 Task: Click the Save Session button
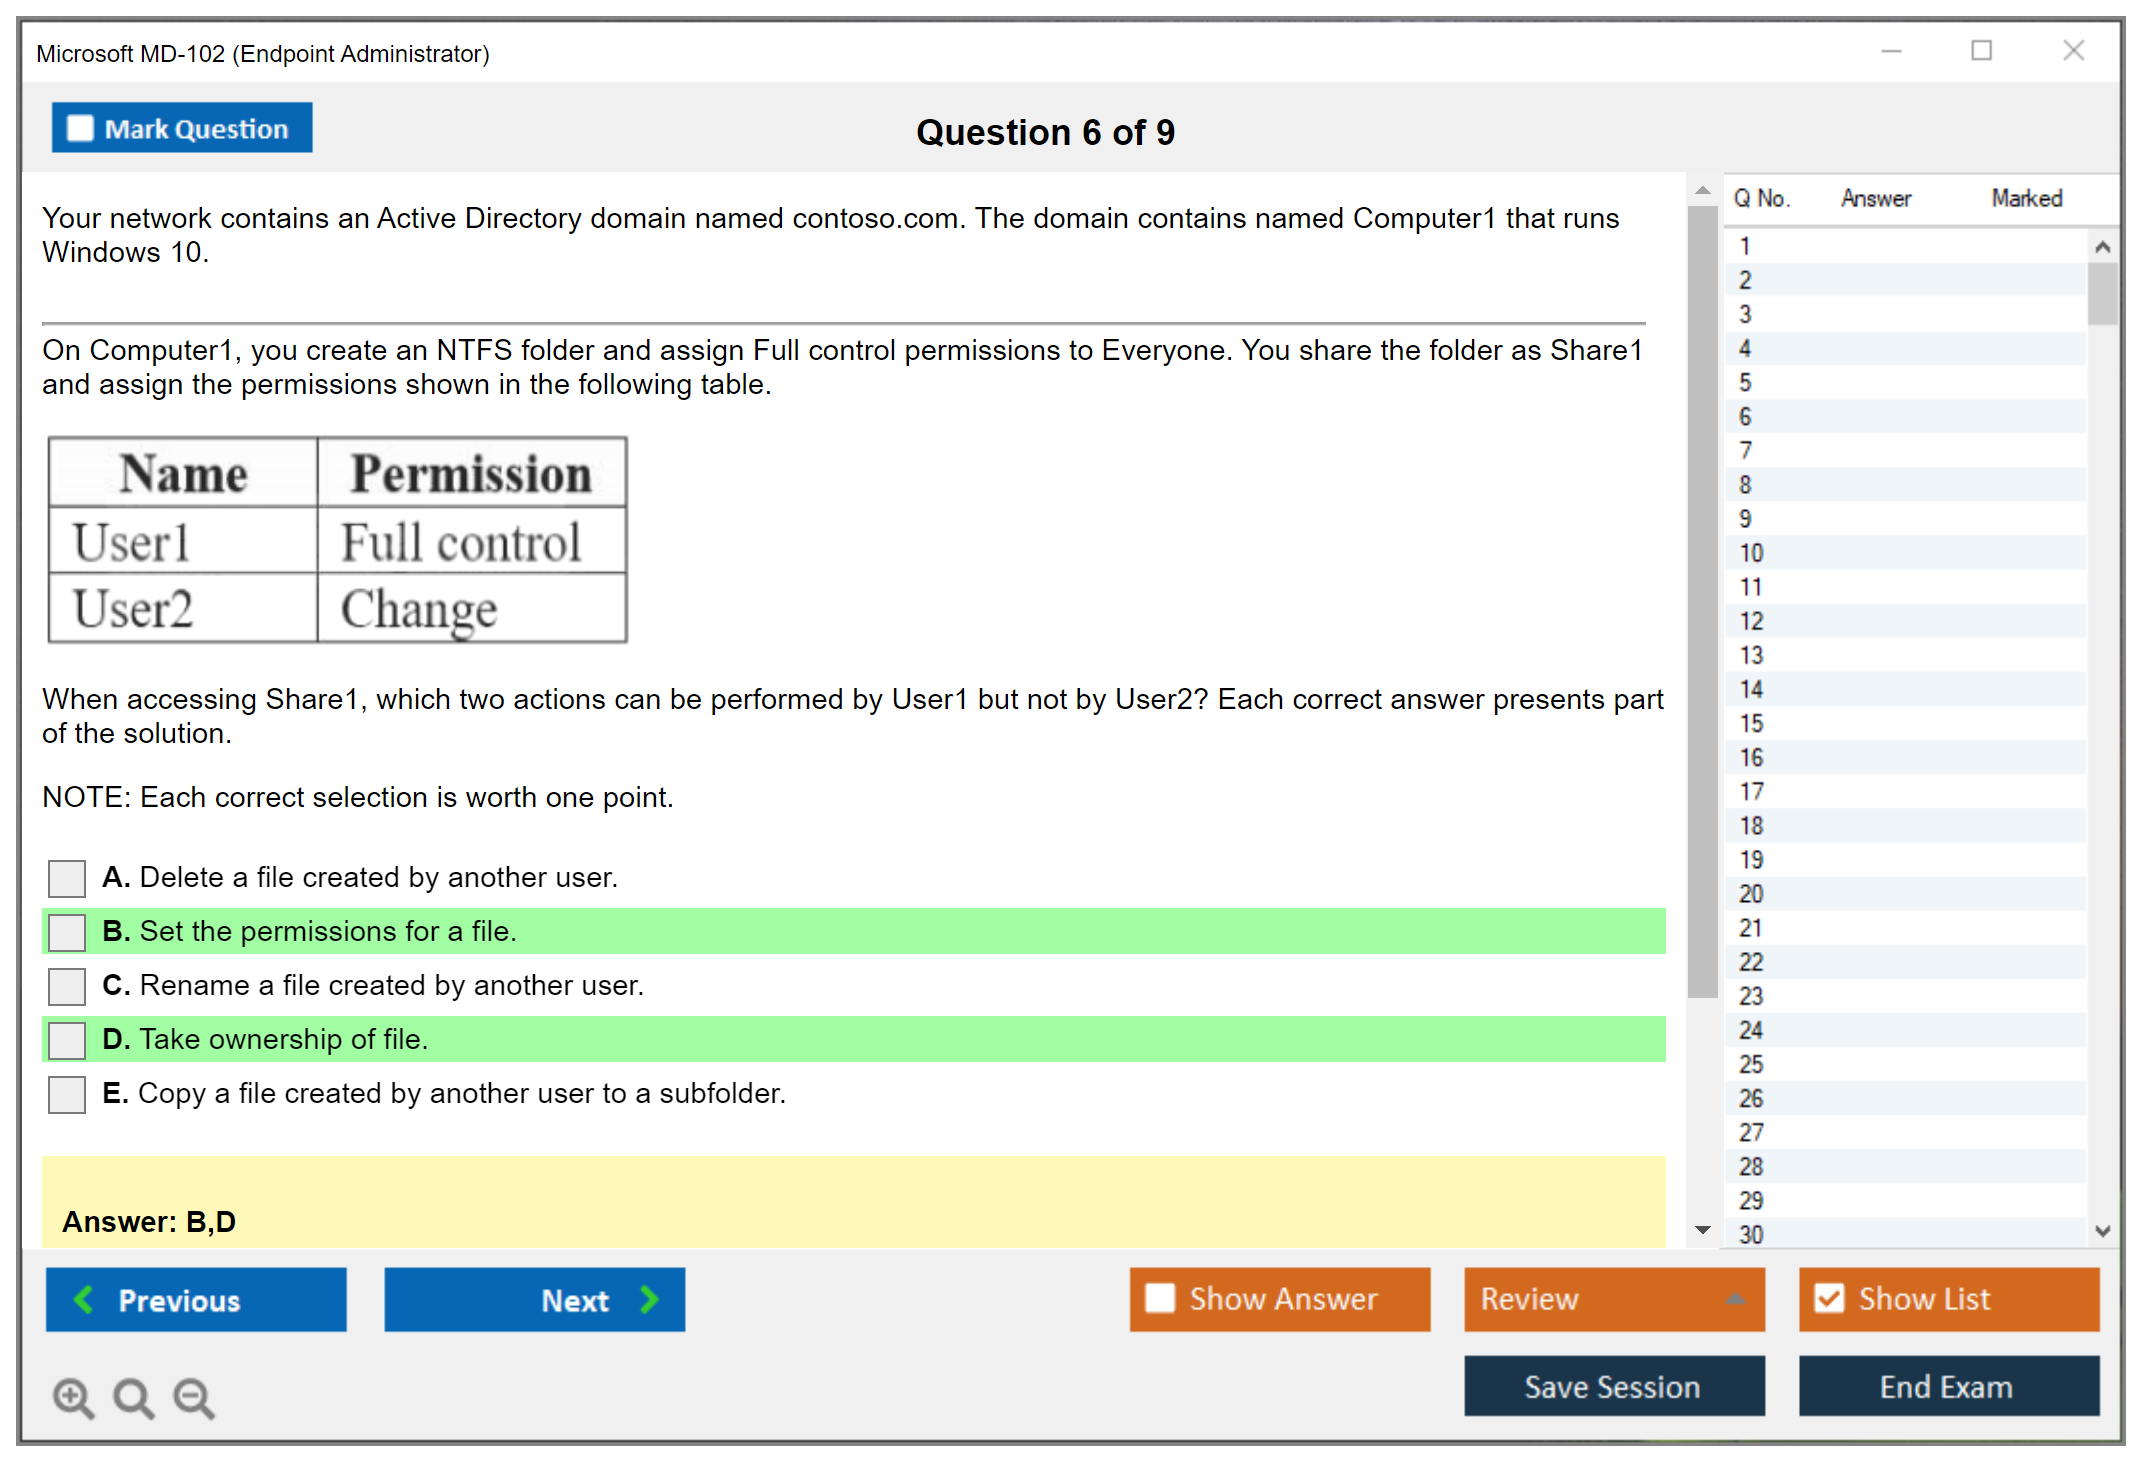point(1613,1386)
